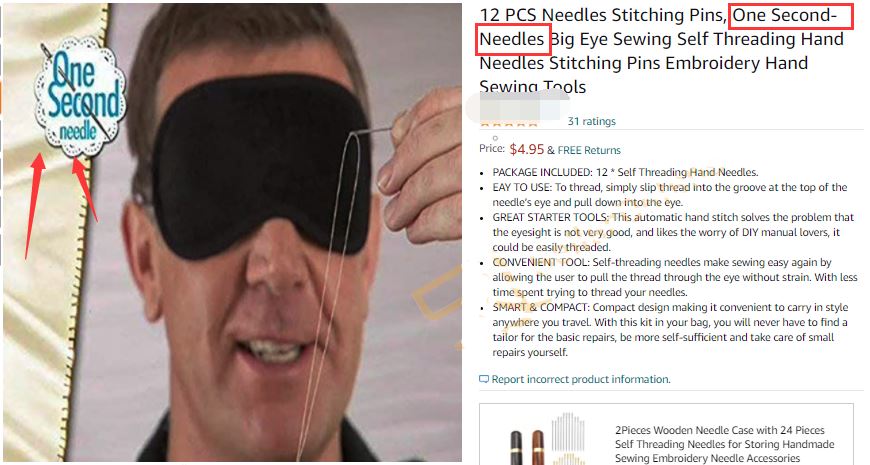The image size is (870, 465).
Task: Click the $4.95 price text
Action: (x=527, y=149)
